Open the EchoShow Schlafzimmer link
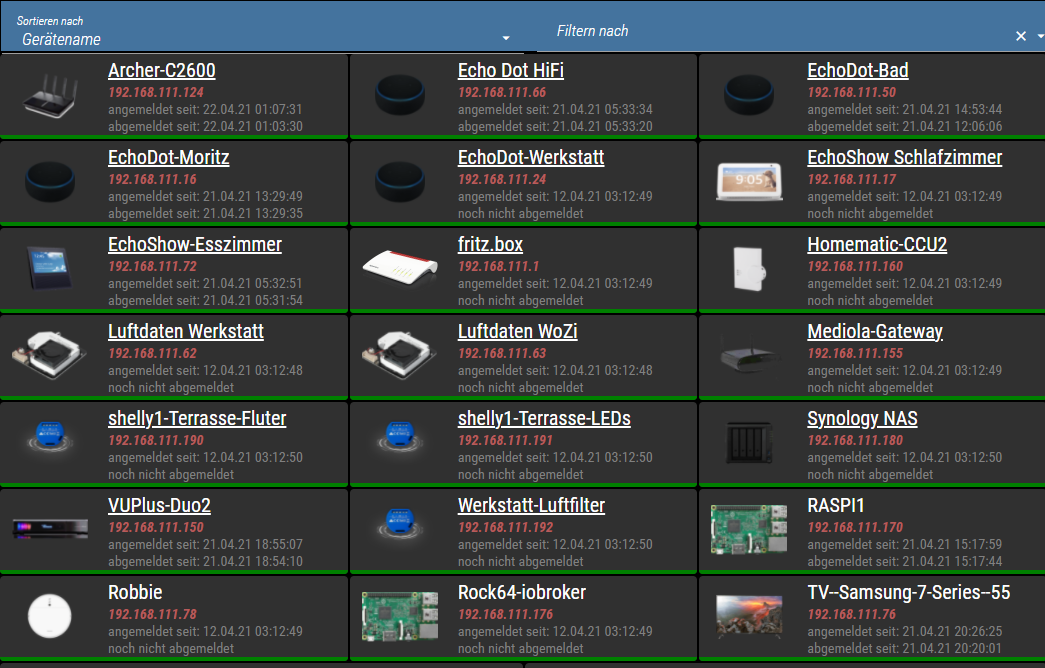 point(904,157)
